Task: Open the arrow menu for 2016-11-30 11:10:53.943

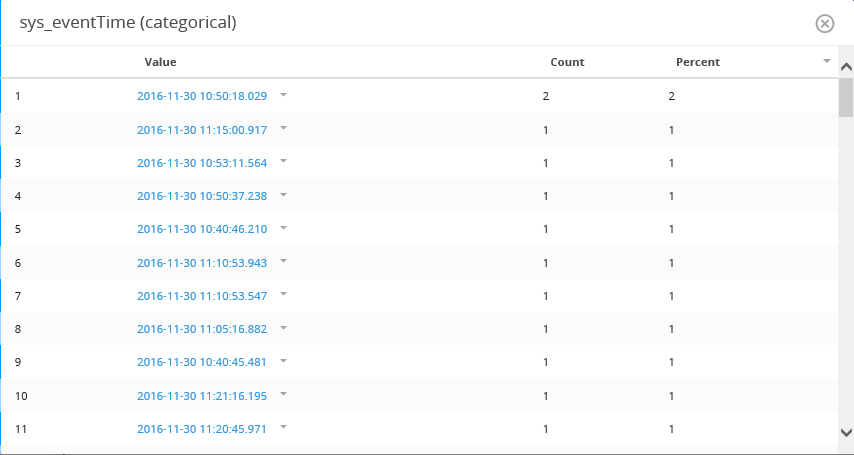Action: coord(283,261)
